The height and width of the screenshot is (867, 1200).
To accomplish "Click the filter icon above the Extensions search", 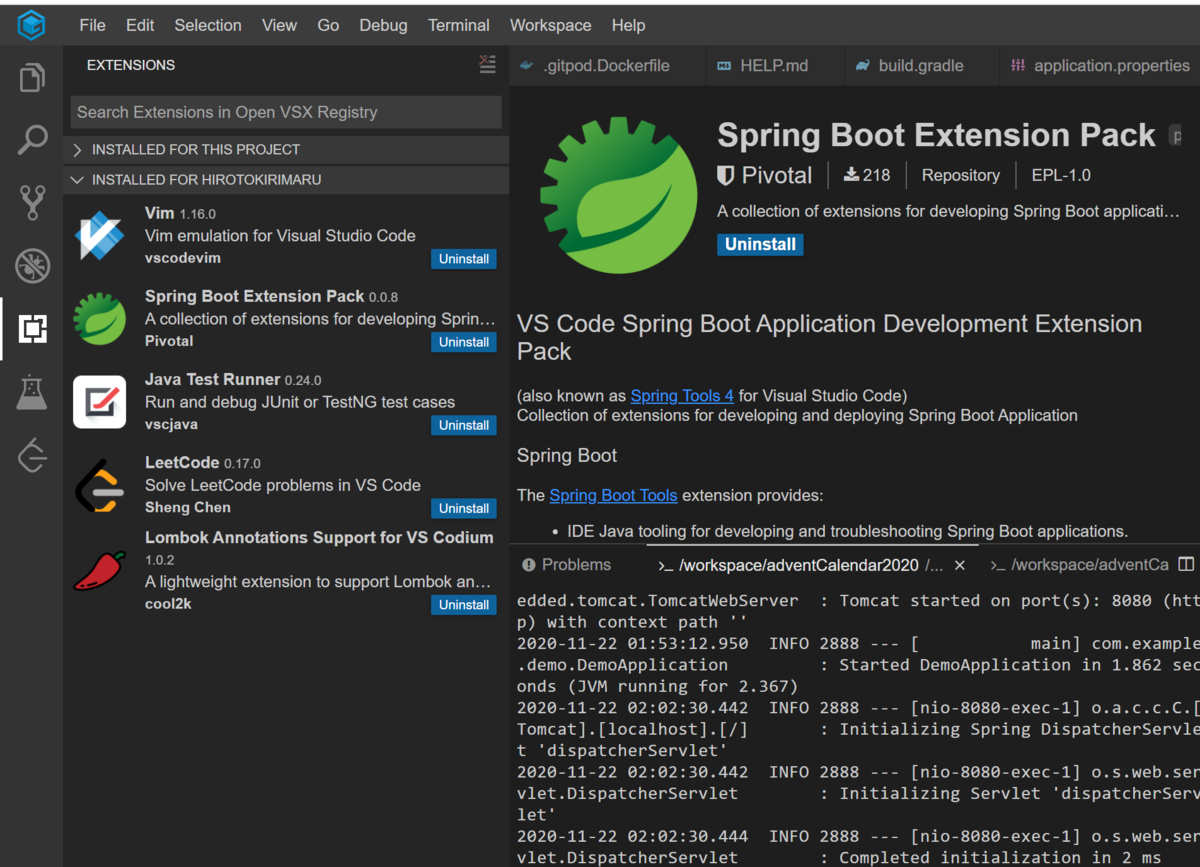I will pos(487,64).
